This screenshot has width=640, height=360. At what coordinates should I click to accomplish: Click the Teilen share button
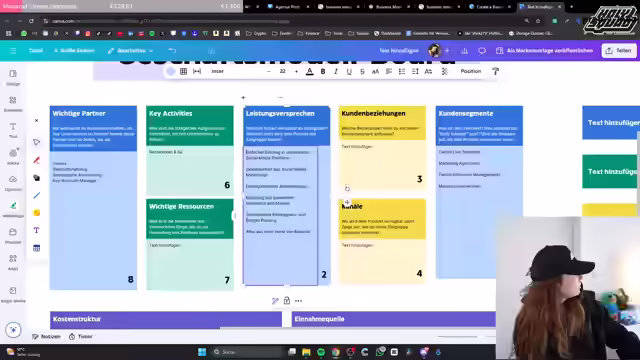(619, 51)
